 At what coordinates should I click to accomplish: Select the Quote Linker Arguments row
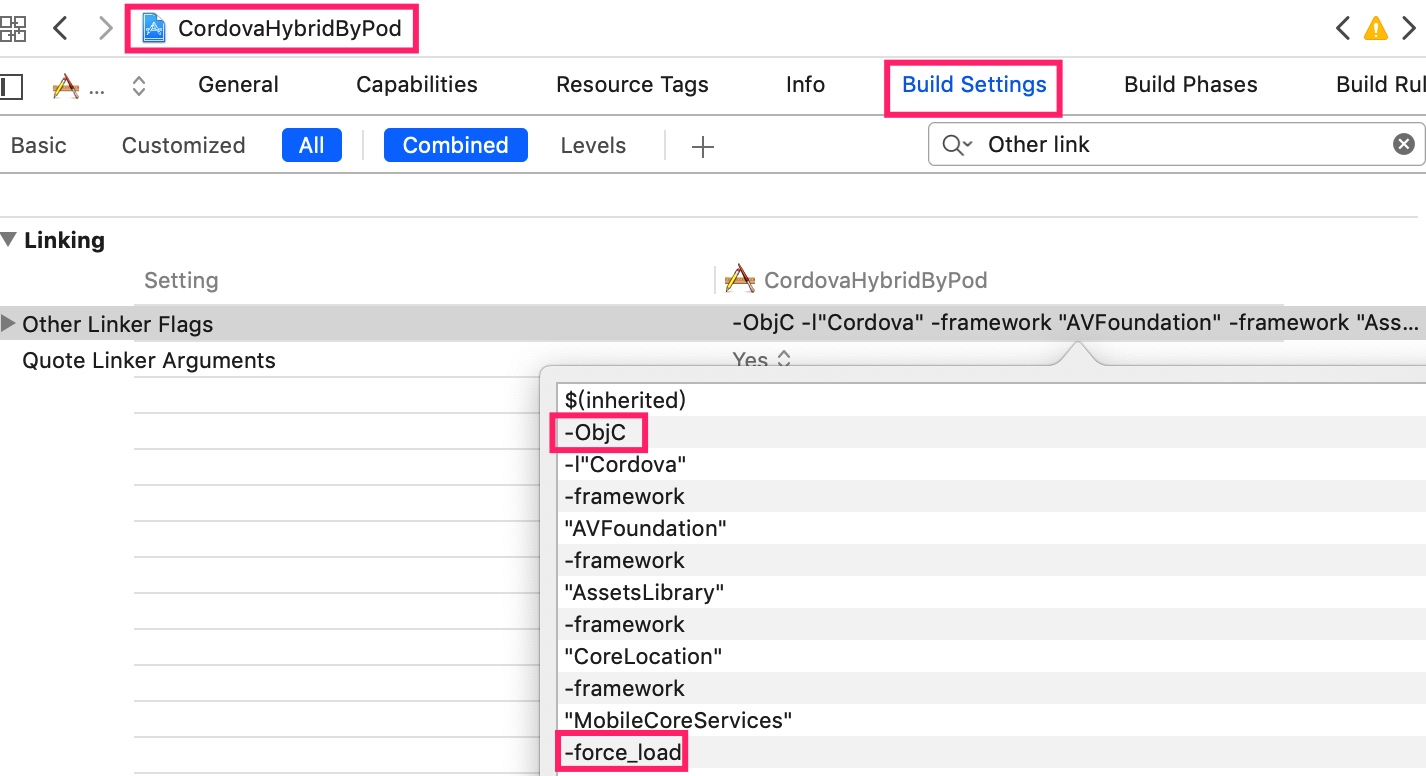149,360
